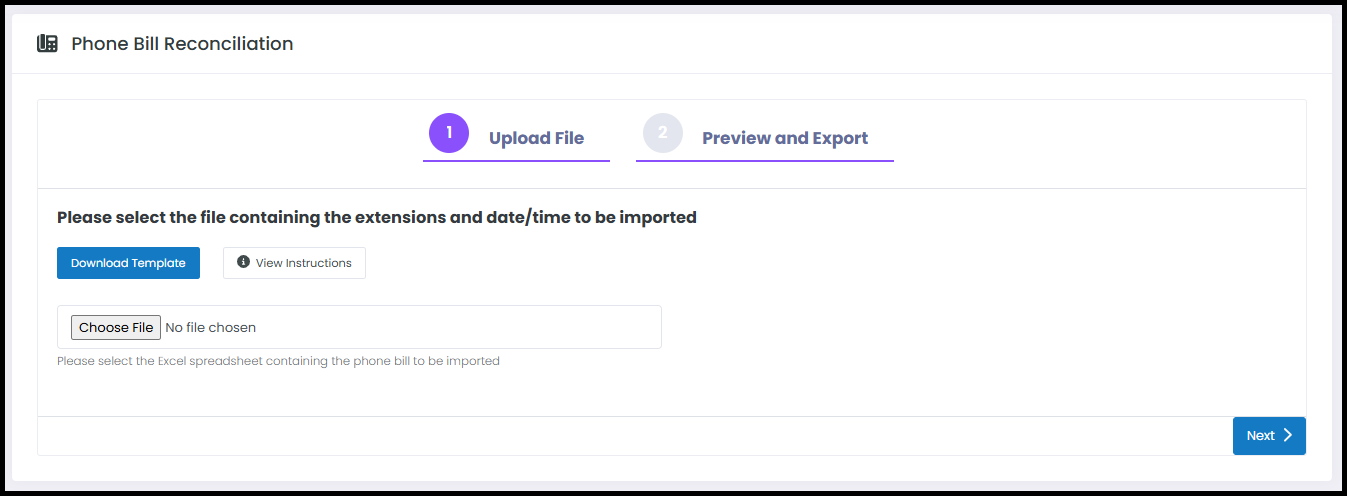Click the underline beneath Preview and Export
Viewport: 1347px width, 496px height.
tap(765, 160)
